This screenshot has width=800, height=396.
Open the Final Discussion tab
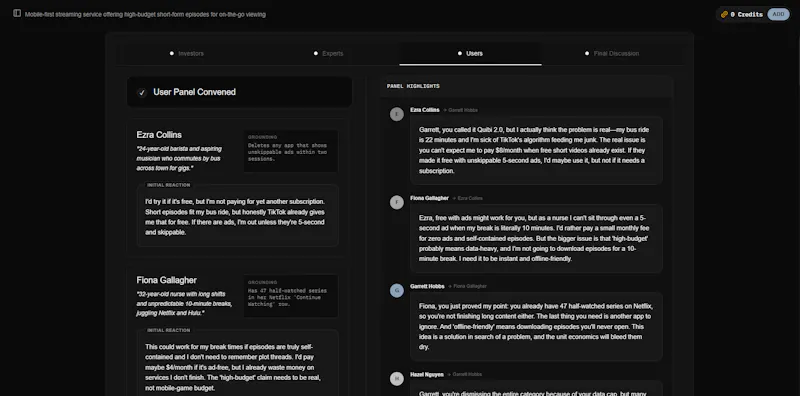coord(612,53)
